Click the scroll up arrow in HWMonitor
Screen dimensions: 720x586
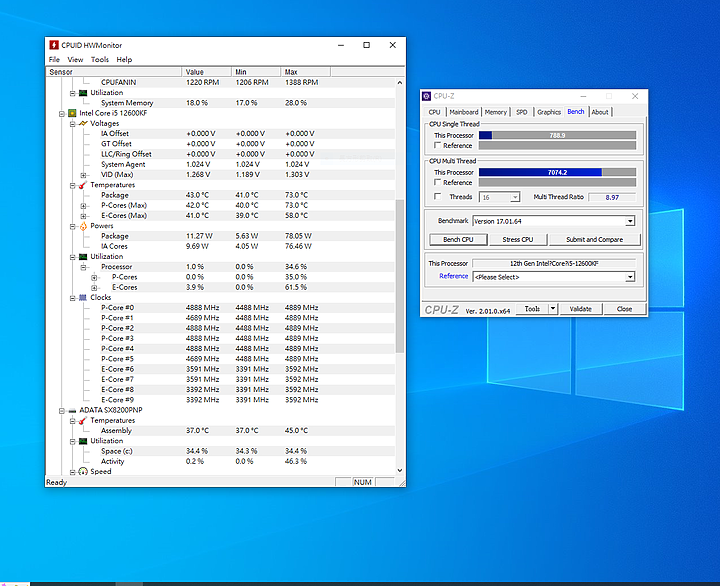click(x=399, y=83)
